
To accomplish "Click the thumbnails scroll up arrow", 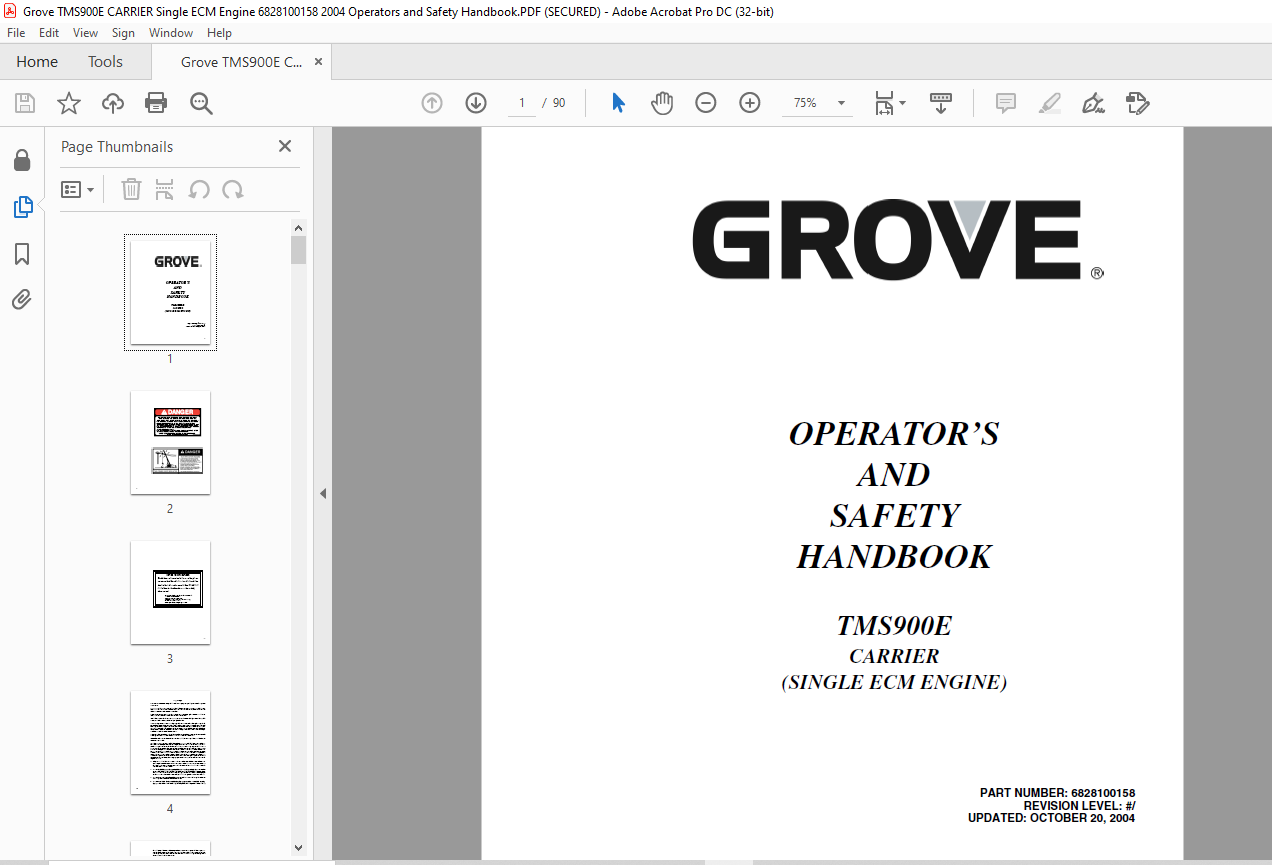I will [x=298, y=227].
